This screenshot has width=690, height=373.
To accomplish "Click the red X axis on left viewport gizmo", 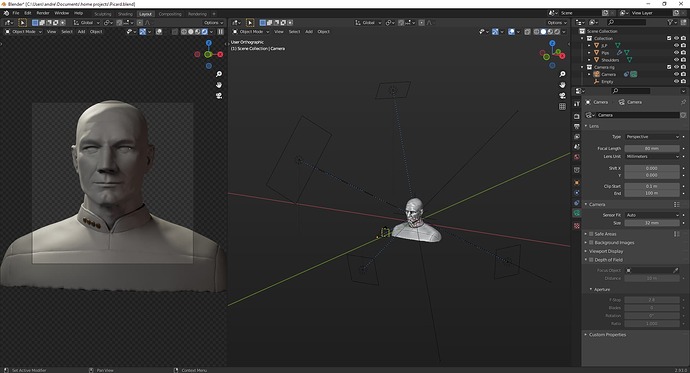I will [x=220, y=54].
